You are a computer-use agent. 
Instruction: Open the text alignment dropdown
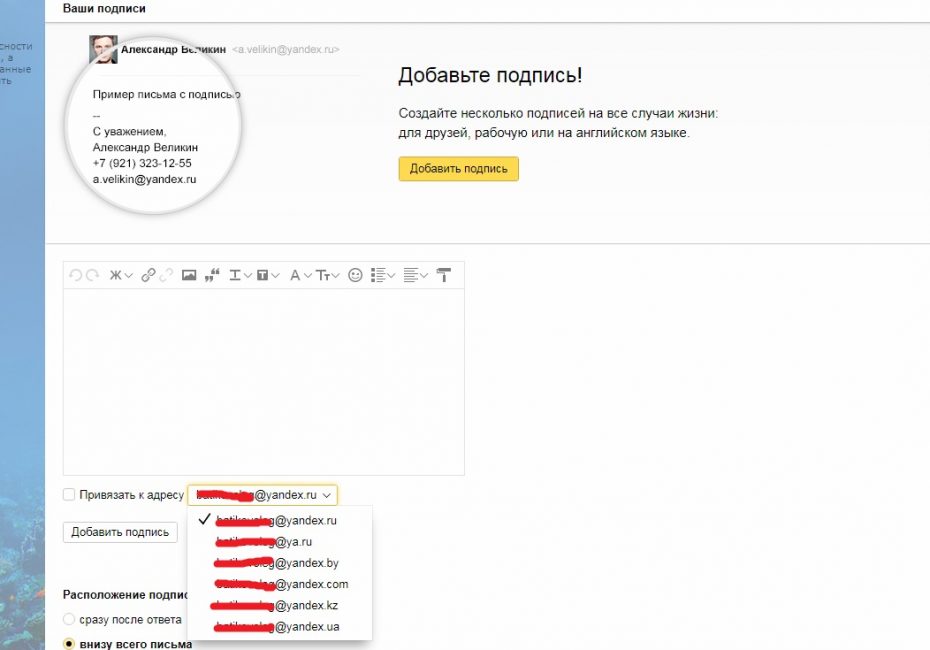(415, 275)
